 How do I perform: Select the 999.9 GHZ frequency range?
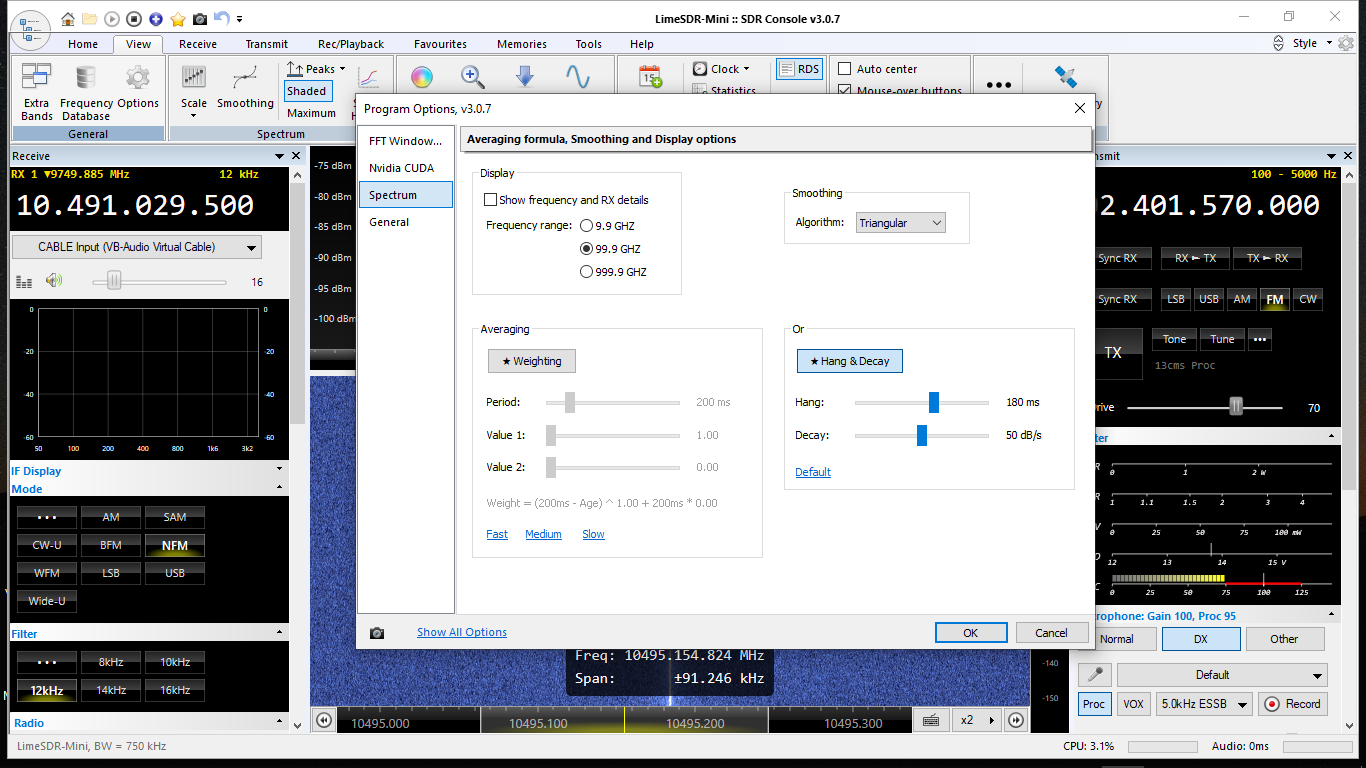pyautogui.click(x=586, y=272)
